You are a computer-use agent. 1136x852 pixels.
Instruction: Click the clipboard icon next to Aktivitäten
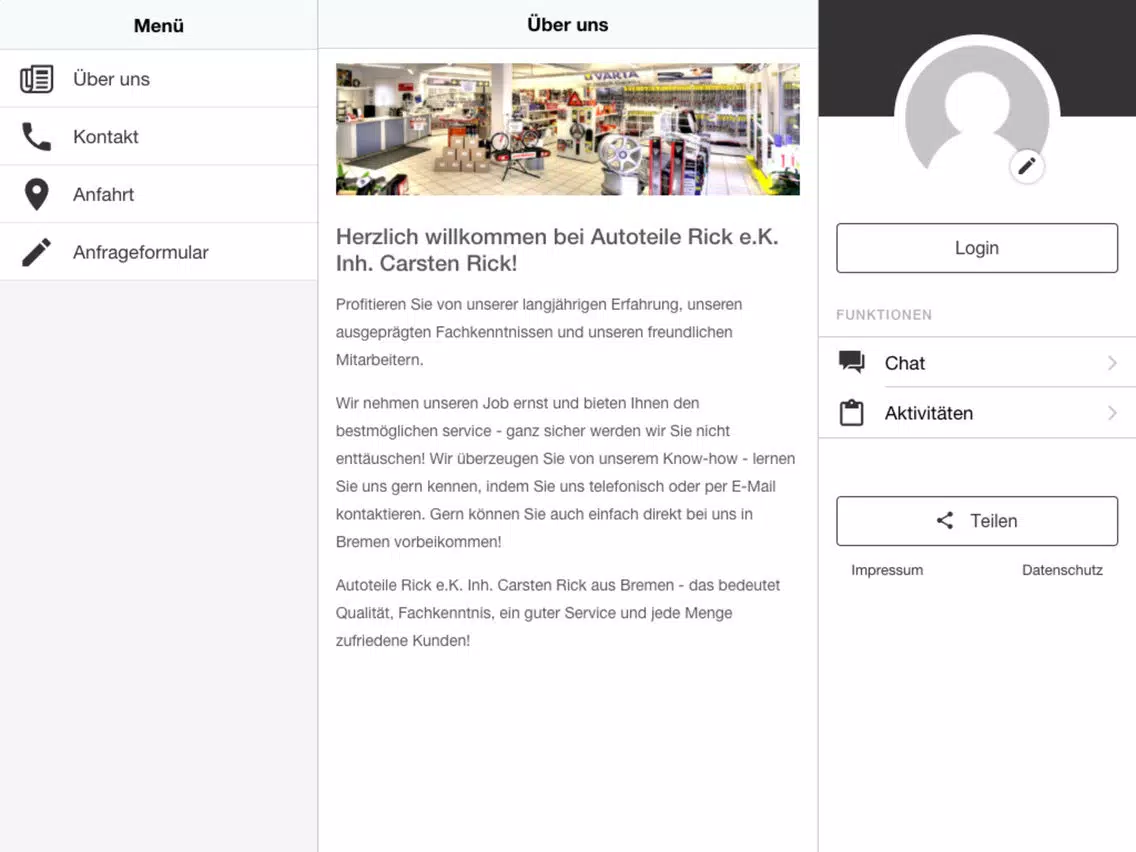(x=851, y=413)
